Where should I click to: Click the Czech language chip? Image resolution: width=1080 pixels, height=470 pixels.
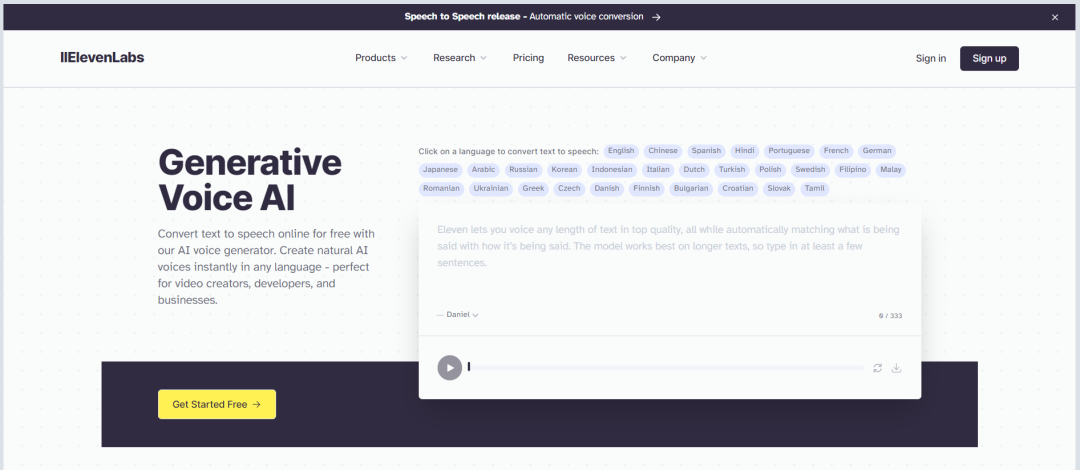(x=569, y=189)
